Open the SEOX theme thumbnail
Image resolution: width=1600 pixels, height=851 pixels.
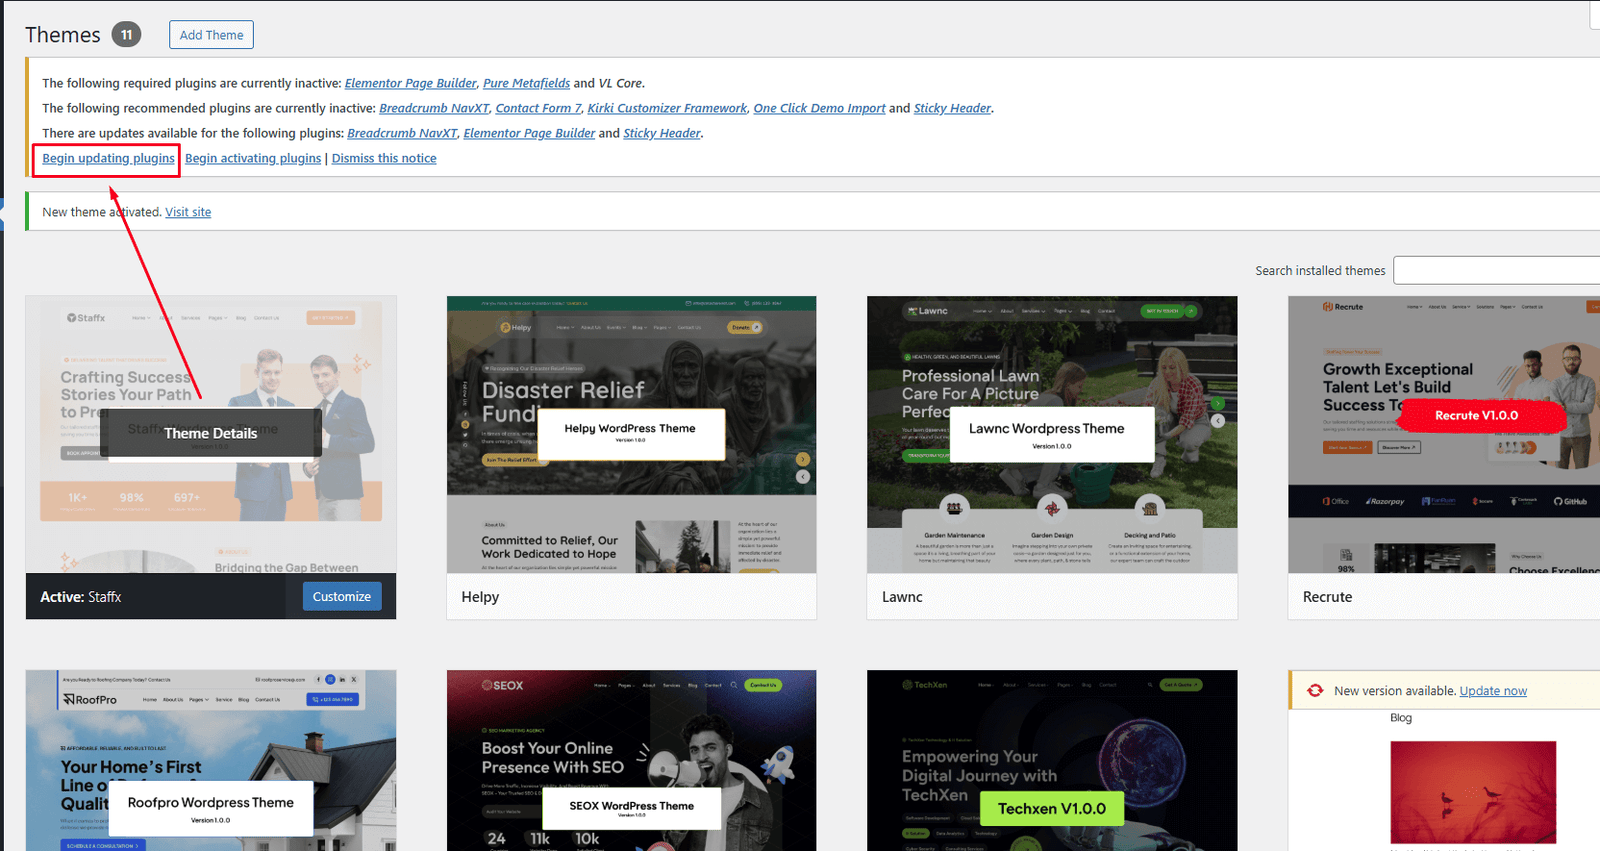pyautogui.click(x=631, y=760)
